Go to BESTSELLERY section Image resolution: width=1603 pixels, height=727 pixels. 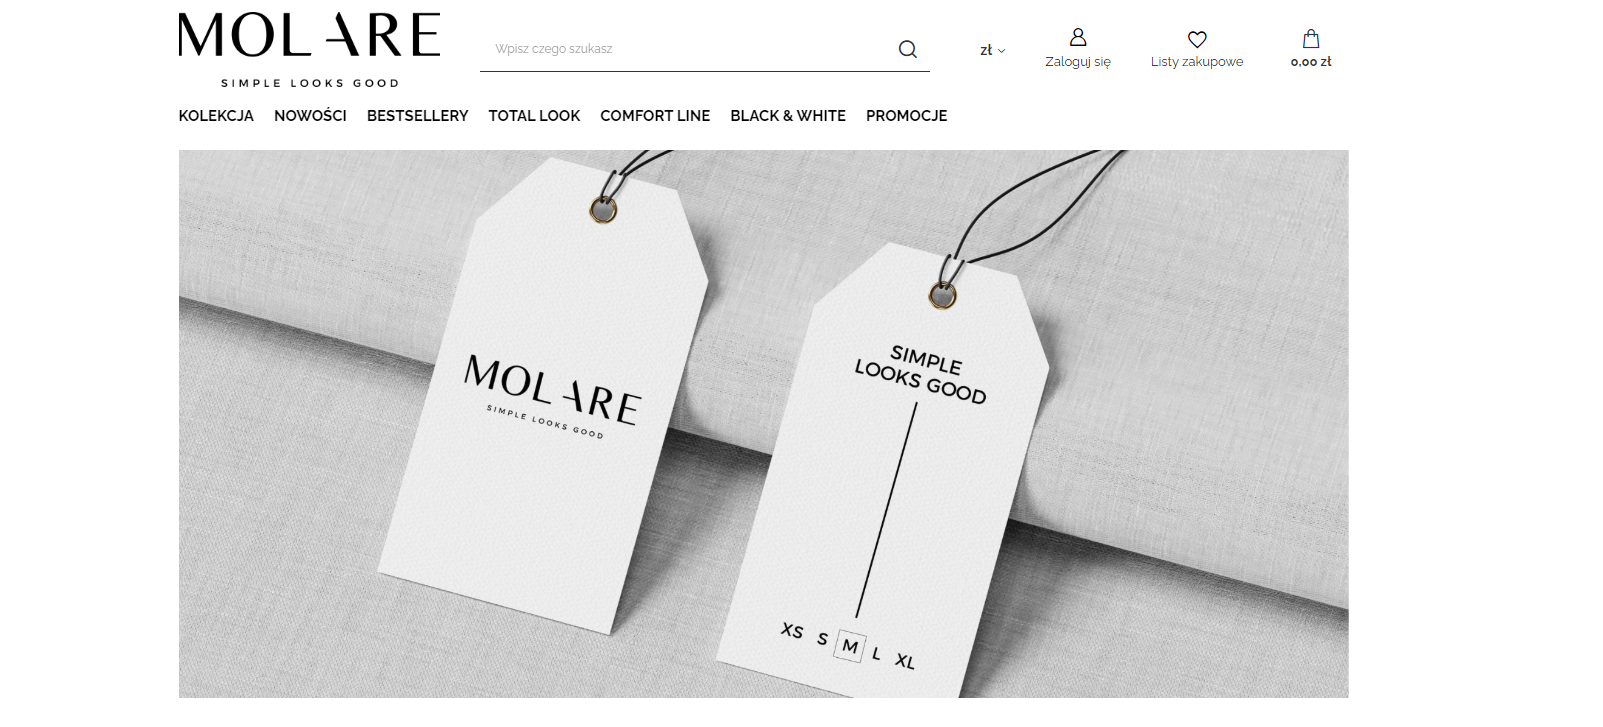[x=417, y=116]
